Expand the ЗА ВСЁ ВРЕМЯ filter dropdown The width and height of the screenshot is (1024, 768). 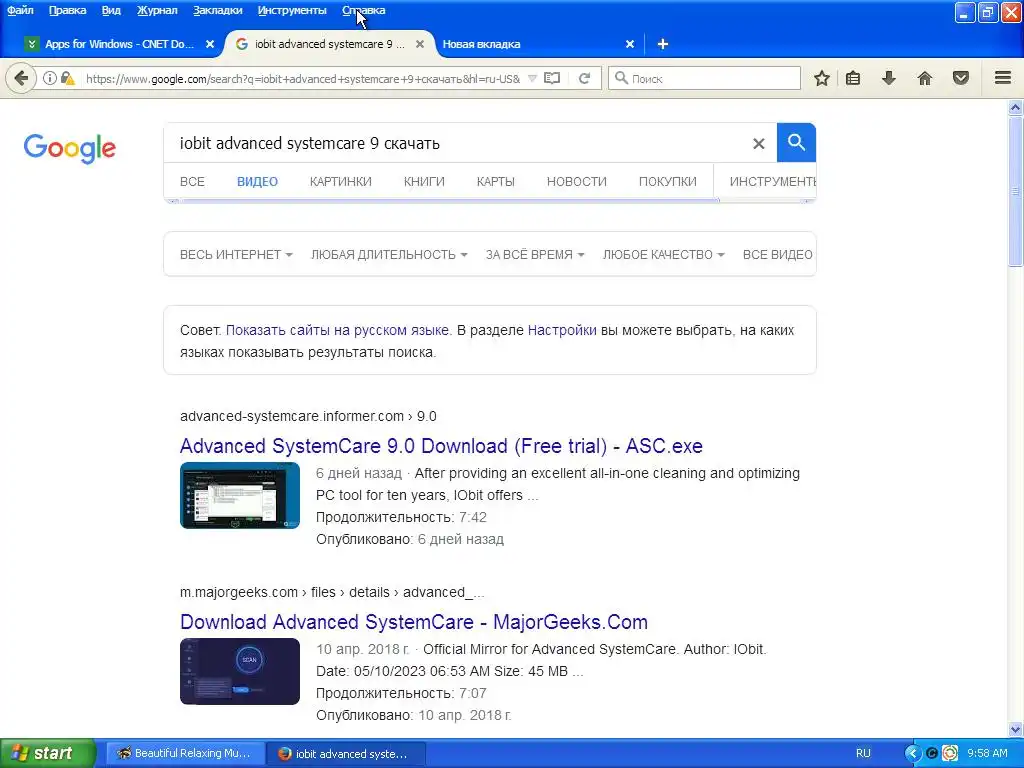535,255
